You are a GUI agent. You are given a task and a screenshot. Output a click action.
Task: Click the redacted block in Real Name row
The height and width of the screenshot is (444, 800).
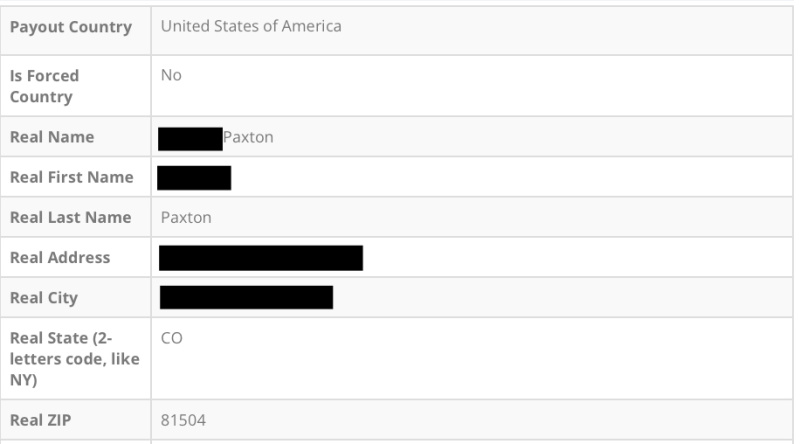[x=190, y=138]
